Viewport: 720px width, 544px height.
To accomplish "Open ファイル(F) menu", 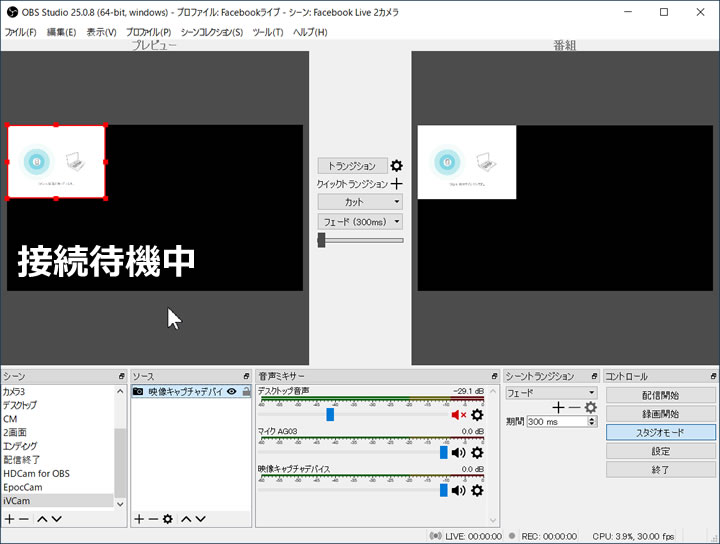I will pyautogui.click(x=20, y=32).
